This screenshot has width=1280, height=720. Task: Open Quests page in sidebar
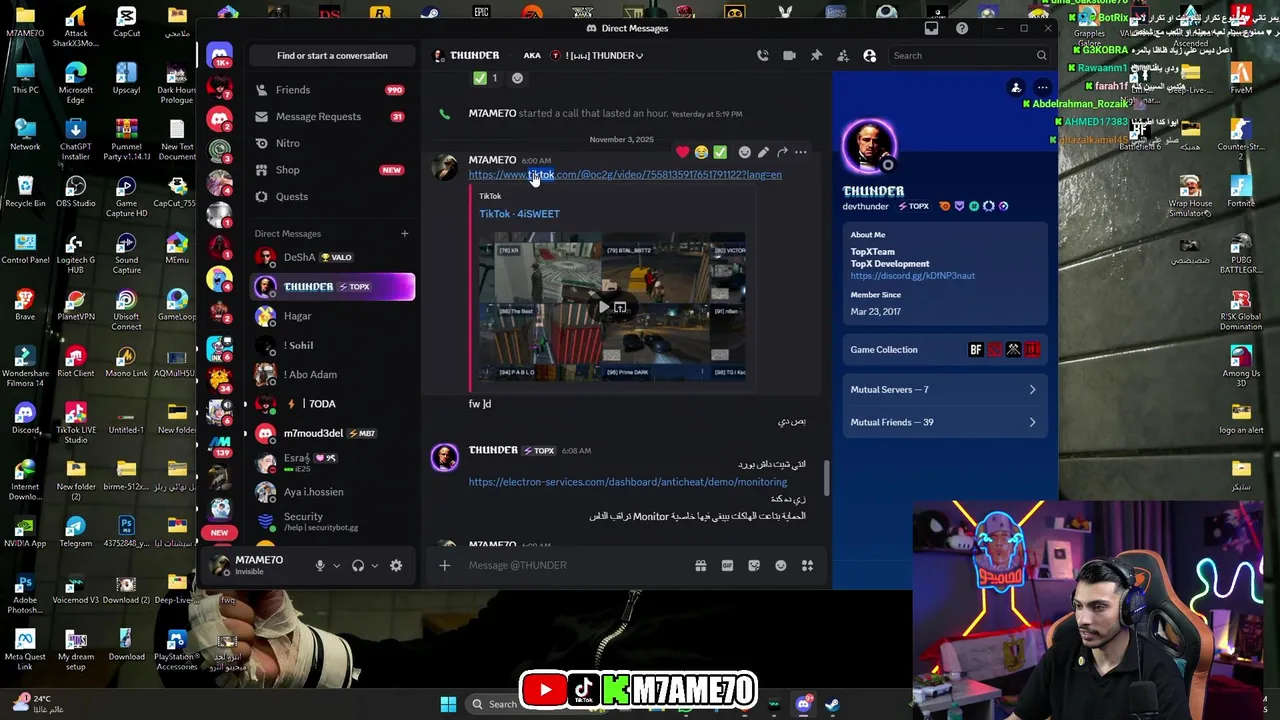tap(331, 196)
